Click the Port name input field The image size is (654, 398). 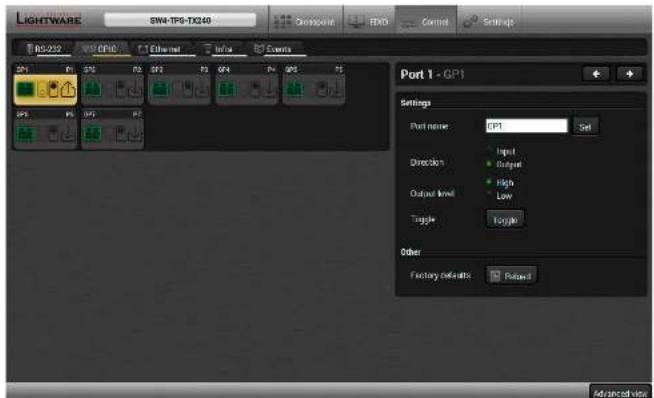526,126
